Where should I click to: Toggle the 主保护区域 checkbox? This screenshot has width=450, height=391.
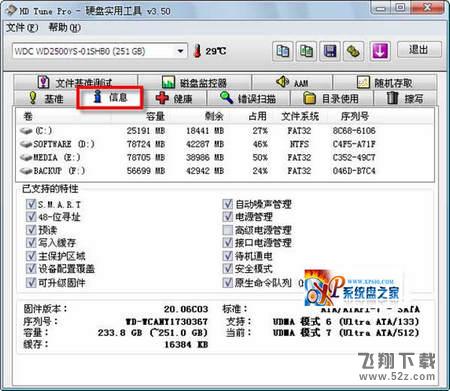31,256
